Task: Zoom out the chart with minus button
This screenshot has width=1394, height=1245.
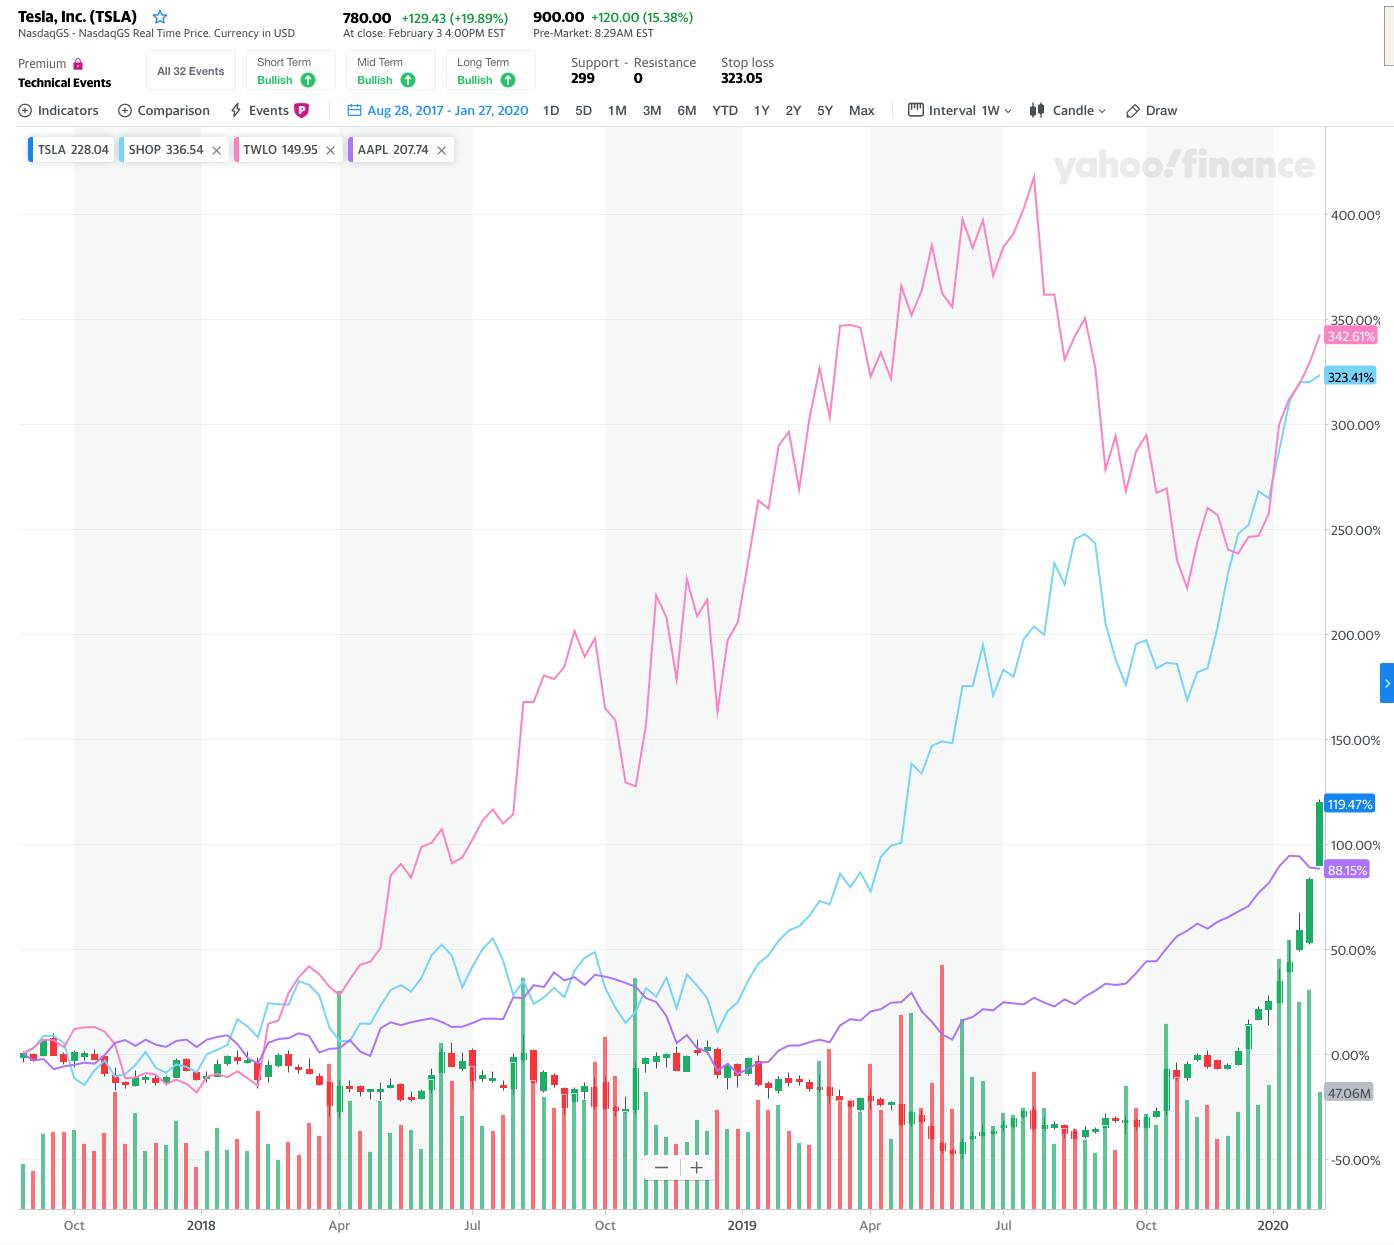Action: pyautogui.click(x=661, y=1167)
